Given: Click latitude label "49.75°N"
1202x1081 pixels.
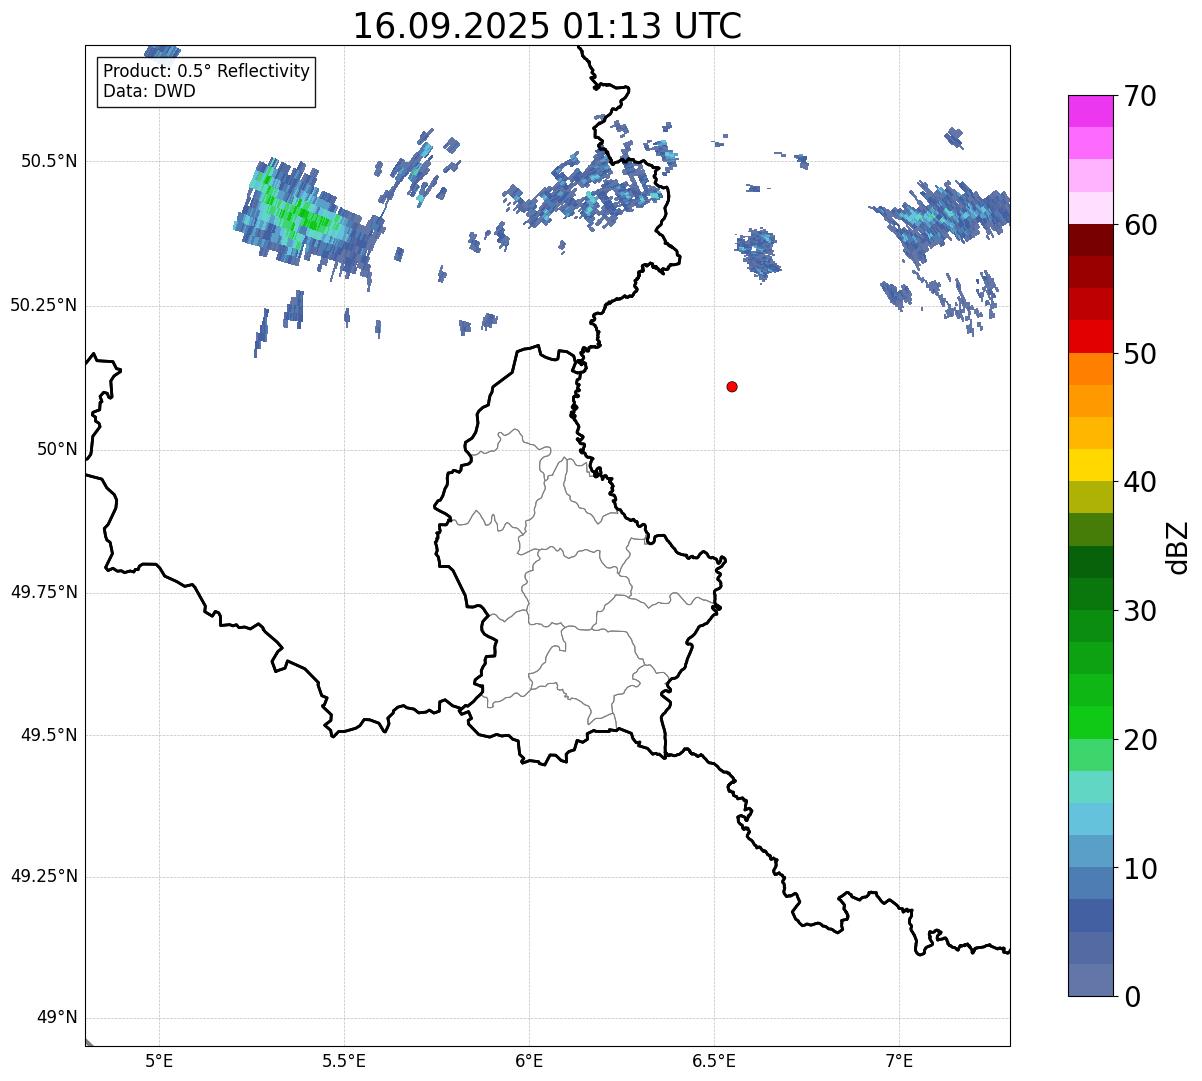Looking at the screenshot, I should point(44,592).
